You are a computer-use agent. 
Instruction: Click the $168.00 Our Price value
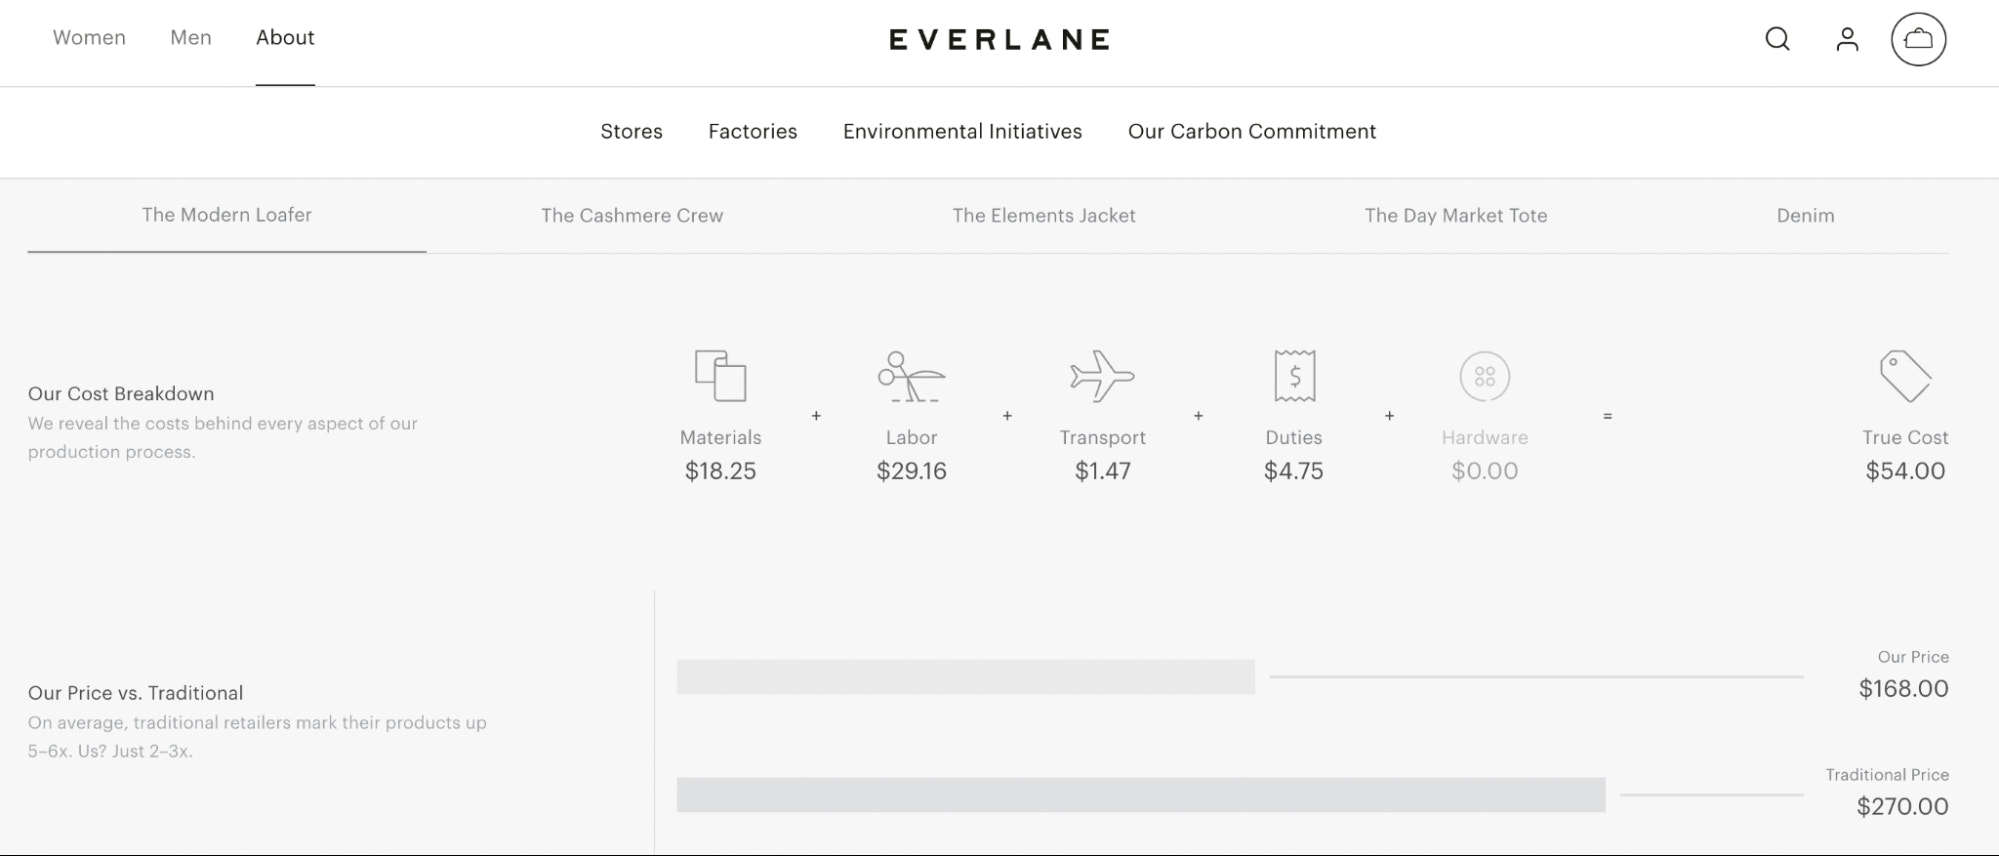[1903, 689]
